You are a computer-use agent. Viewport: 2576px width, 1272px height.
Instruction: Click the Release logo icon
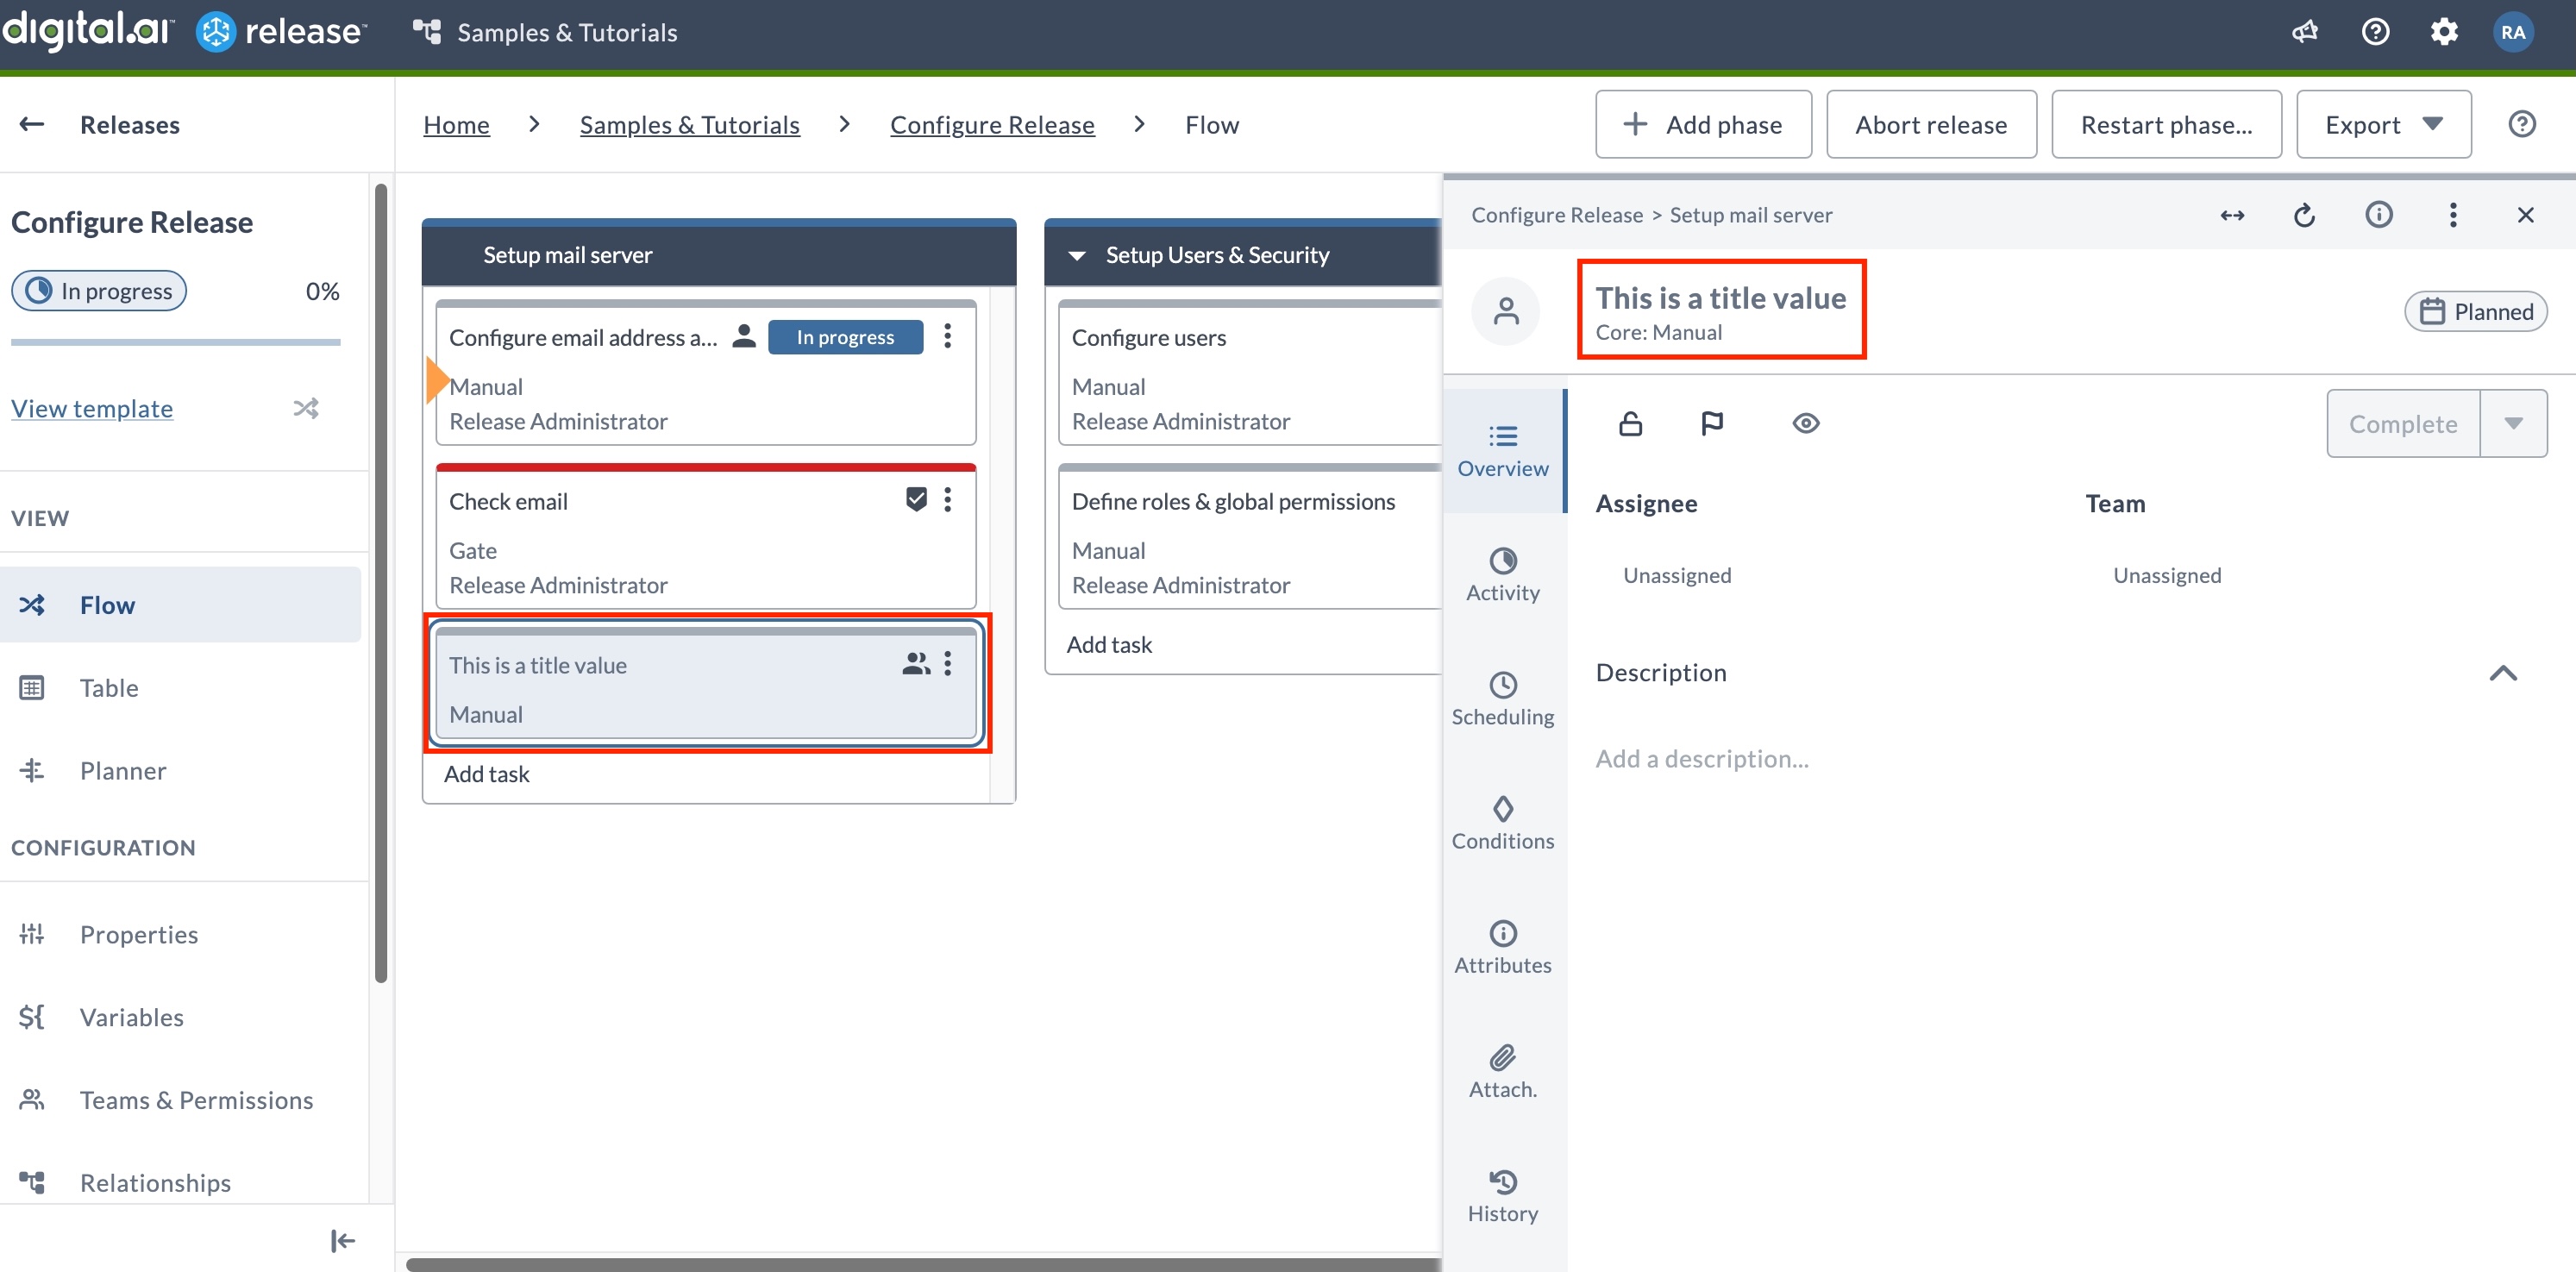[216, 32]
